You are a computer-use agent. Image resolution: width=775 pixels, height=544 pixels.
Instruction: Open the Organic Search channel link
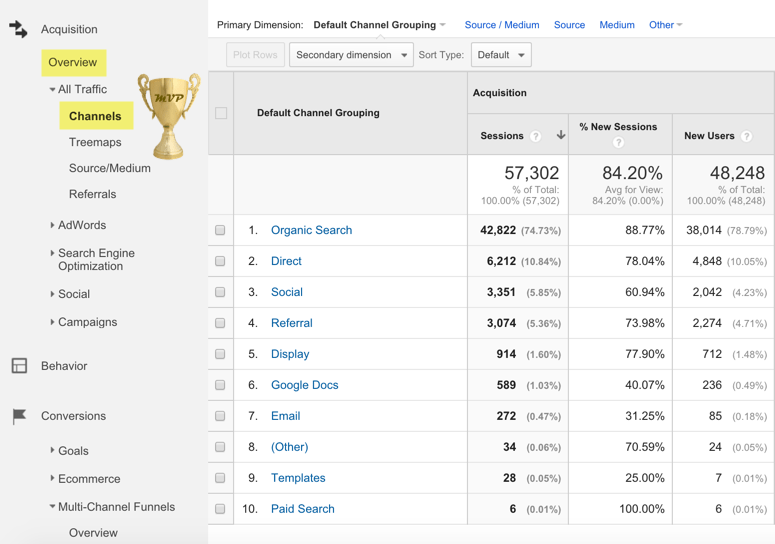311,230
